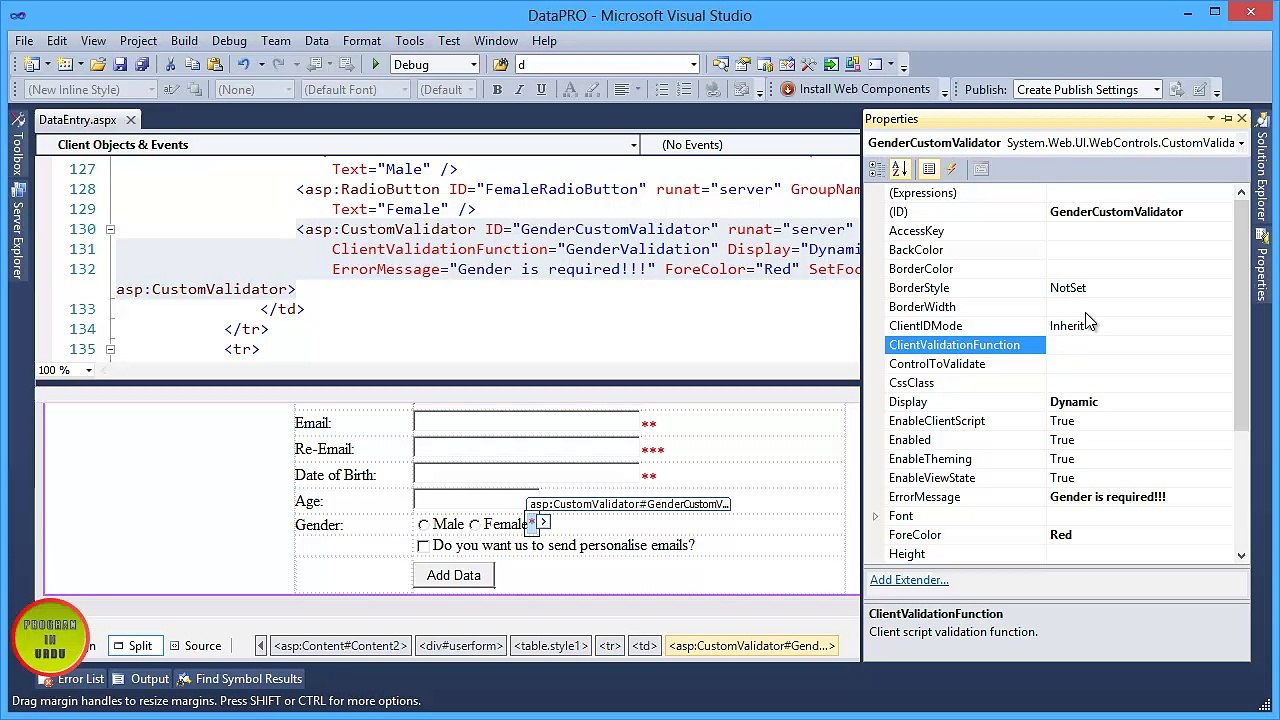
Task: Click the Add Extender link
Action: point(909,580)
